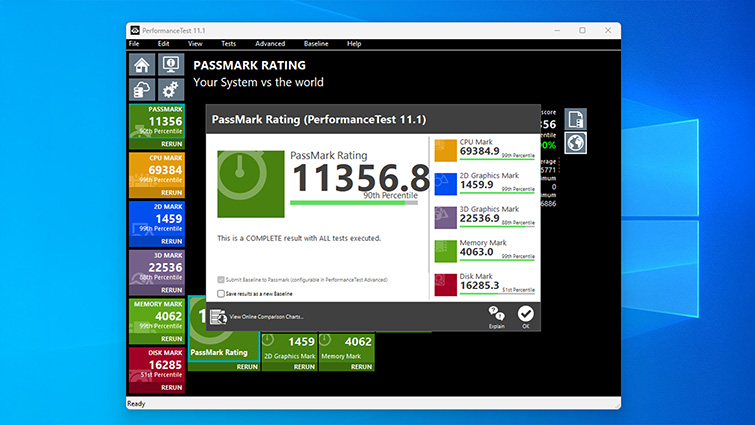Screen dimensions: 755x425
Task: Select the Memory Mark 4062 sidebar tile
Action: coord(157,316)
